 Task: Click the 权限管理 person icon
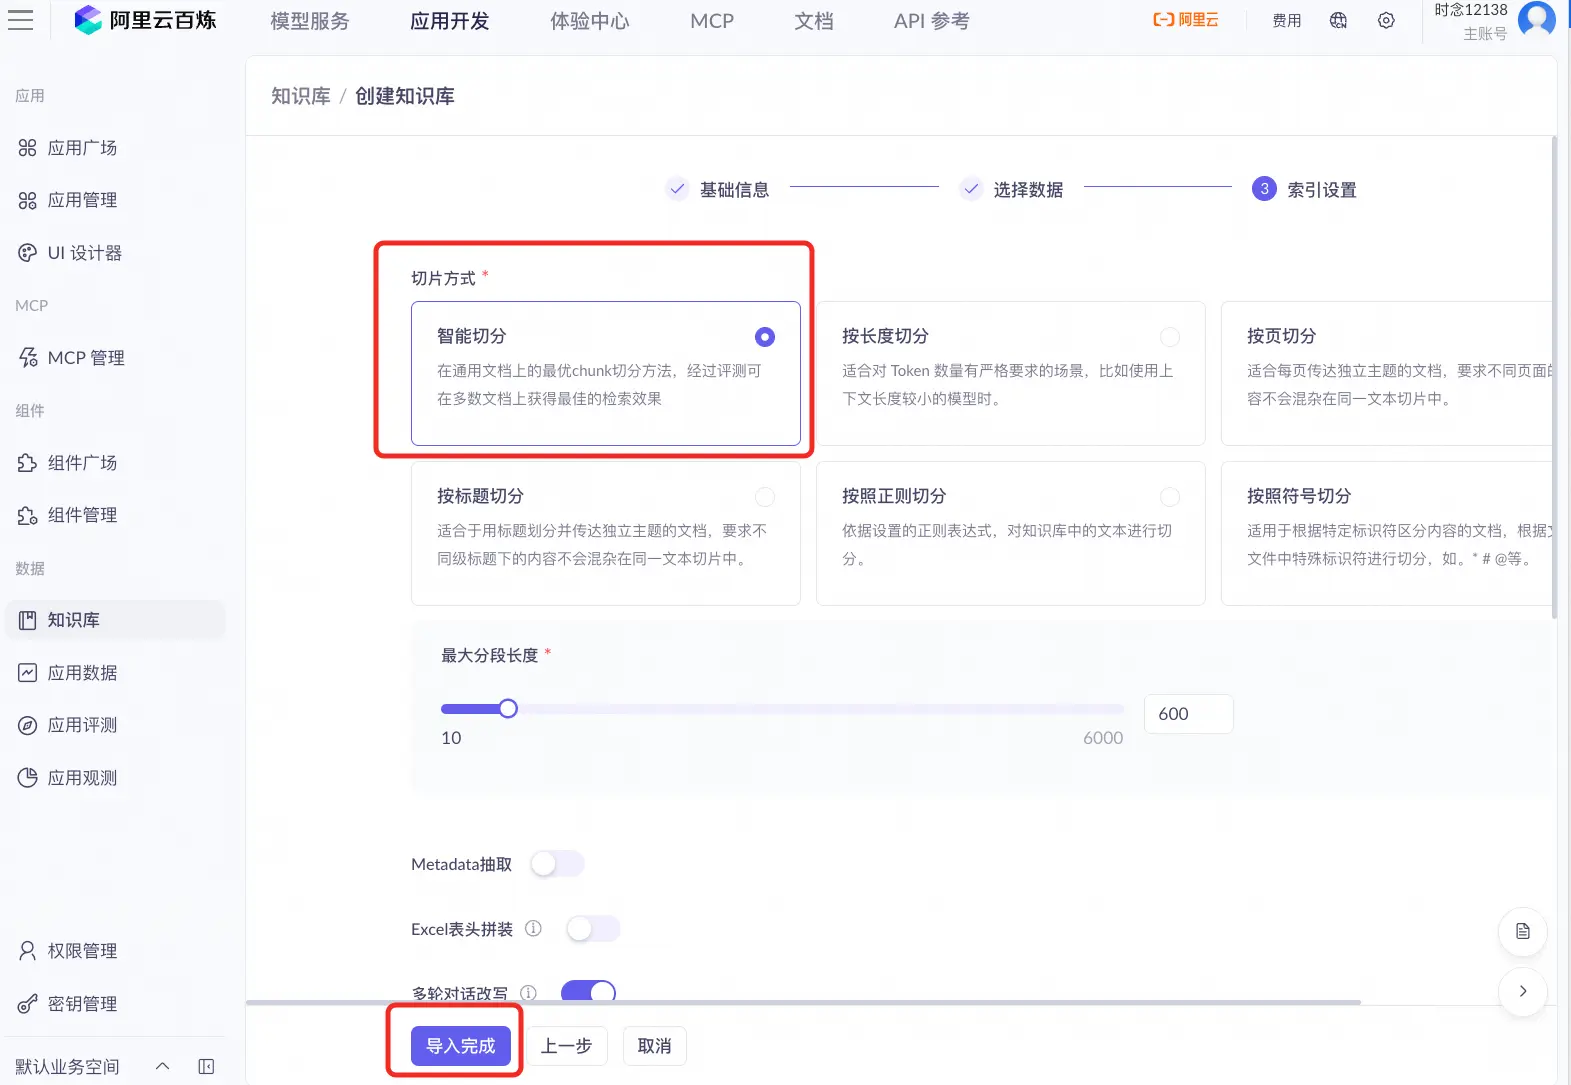(x=28, y=951)
